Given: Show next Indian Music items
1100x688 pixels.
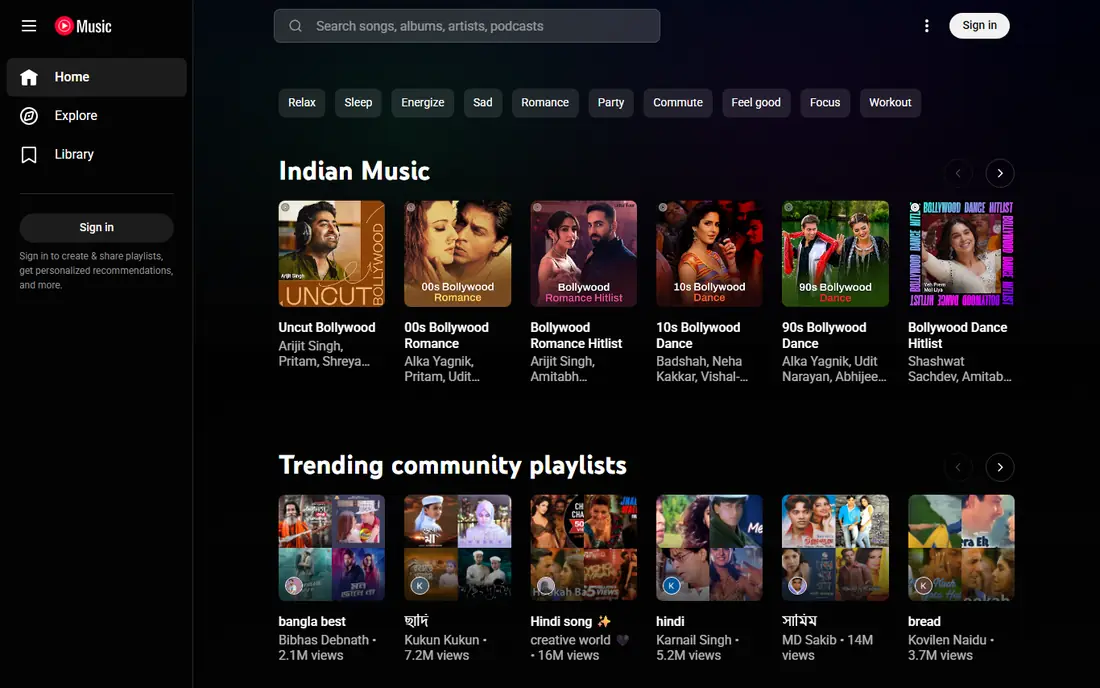Looking at the screenshot, I should pyautogui.click(x=1000, y=173).
